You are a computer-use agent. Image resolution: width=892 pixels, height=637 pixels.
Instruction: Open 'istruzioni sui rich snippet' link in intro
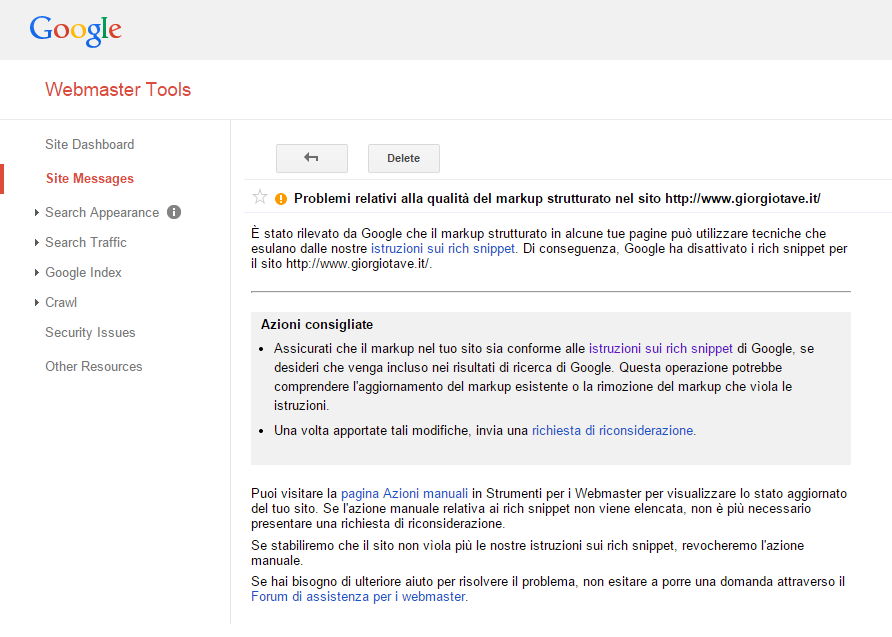443,248
